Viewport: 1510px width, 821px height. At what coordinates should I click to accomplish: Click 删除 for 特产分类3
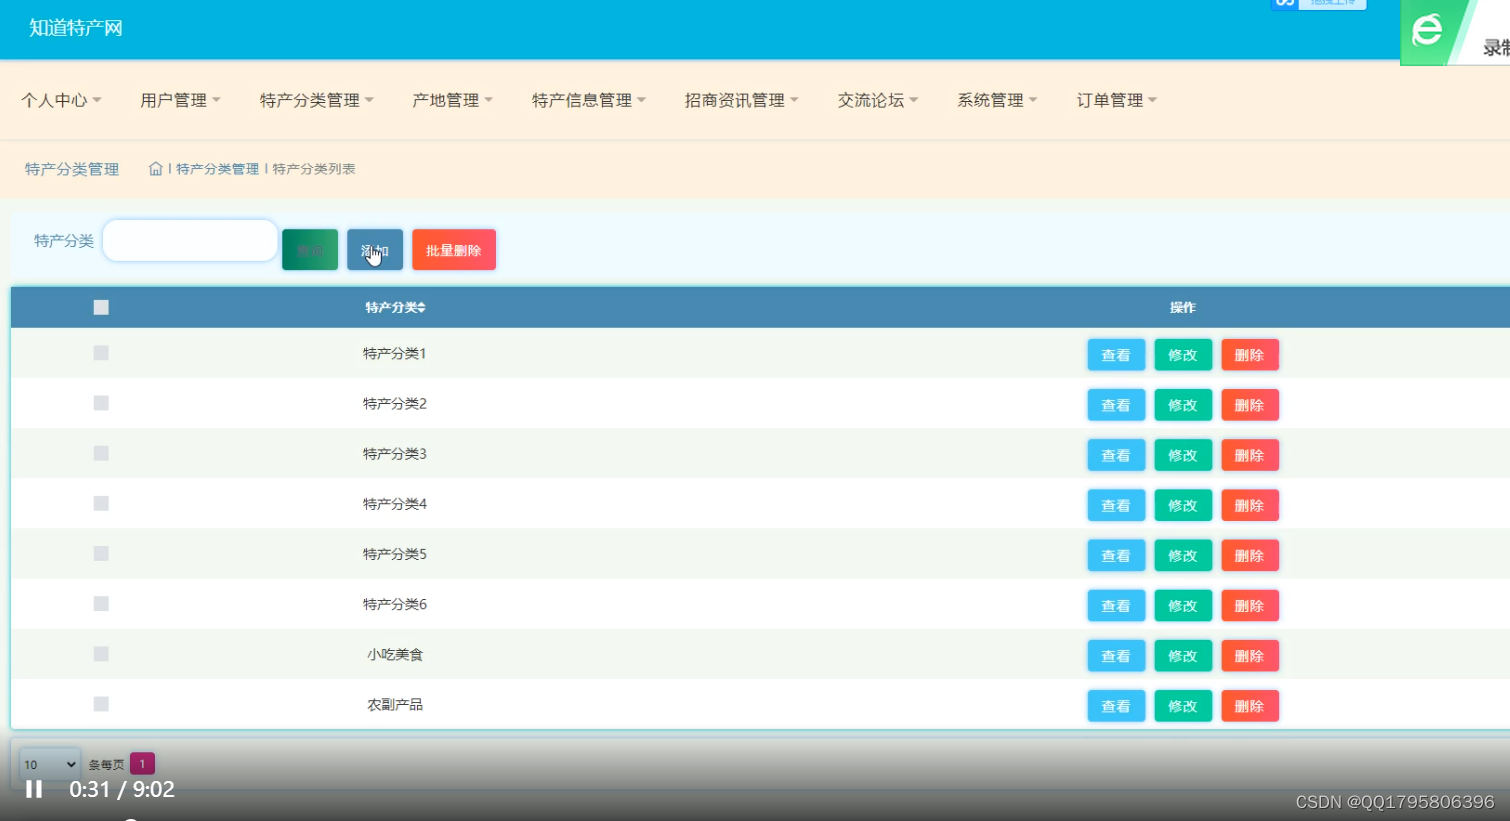click(1250, 455)
